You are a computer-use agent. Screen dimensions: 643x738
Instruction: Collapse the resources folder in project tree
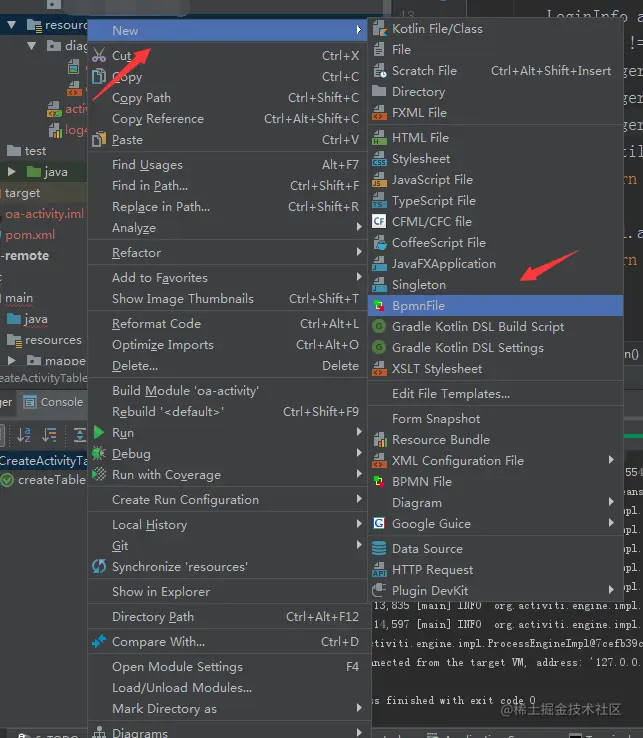pos(12,24)
